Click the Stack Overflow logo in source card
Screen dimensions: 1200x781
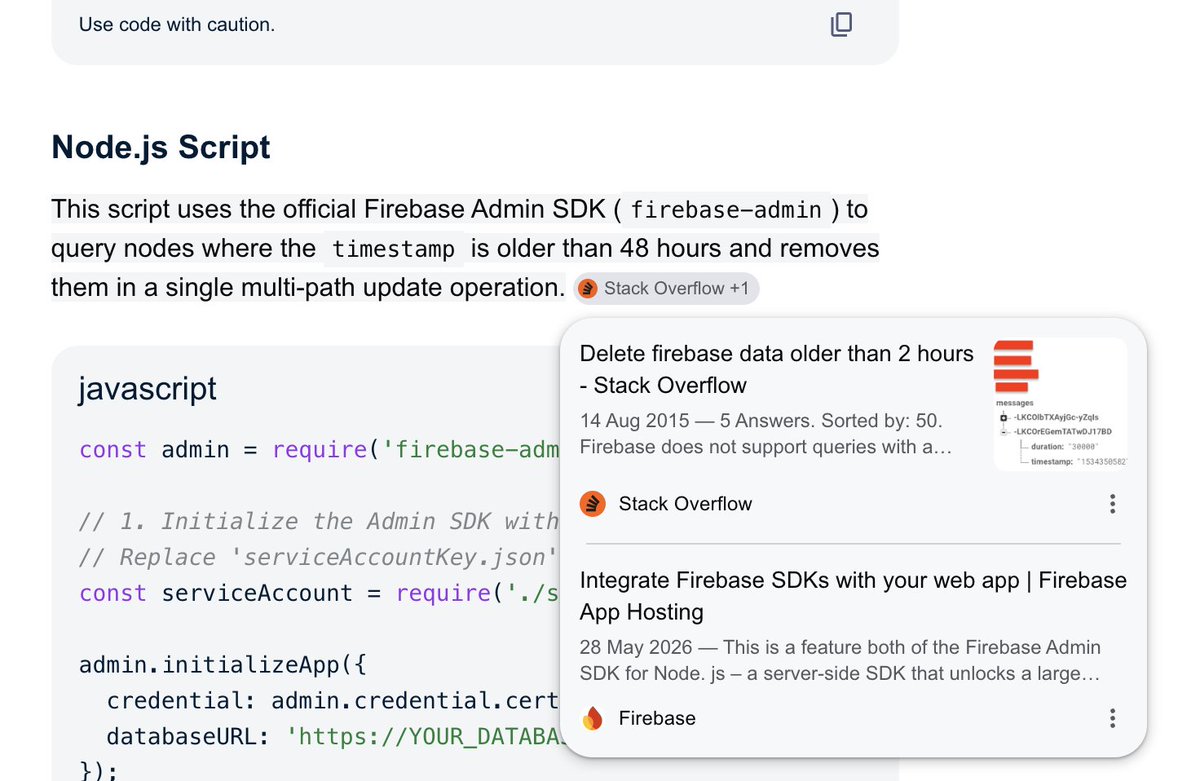[593, 504]
